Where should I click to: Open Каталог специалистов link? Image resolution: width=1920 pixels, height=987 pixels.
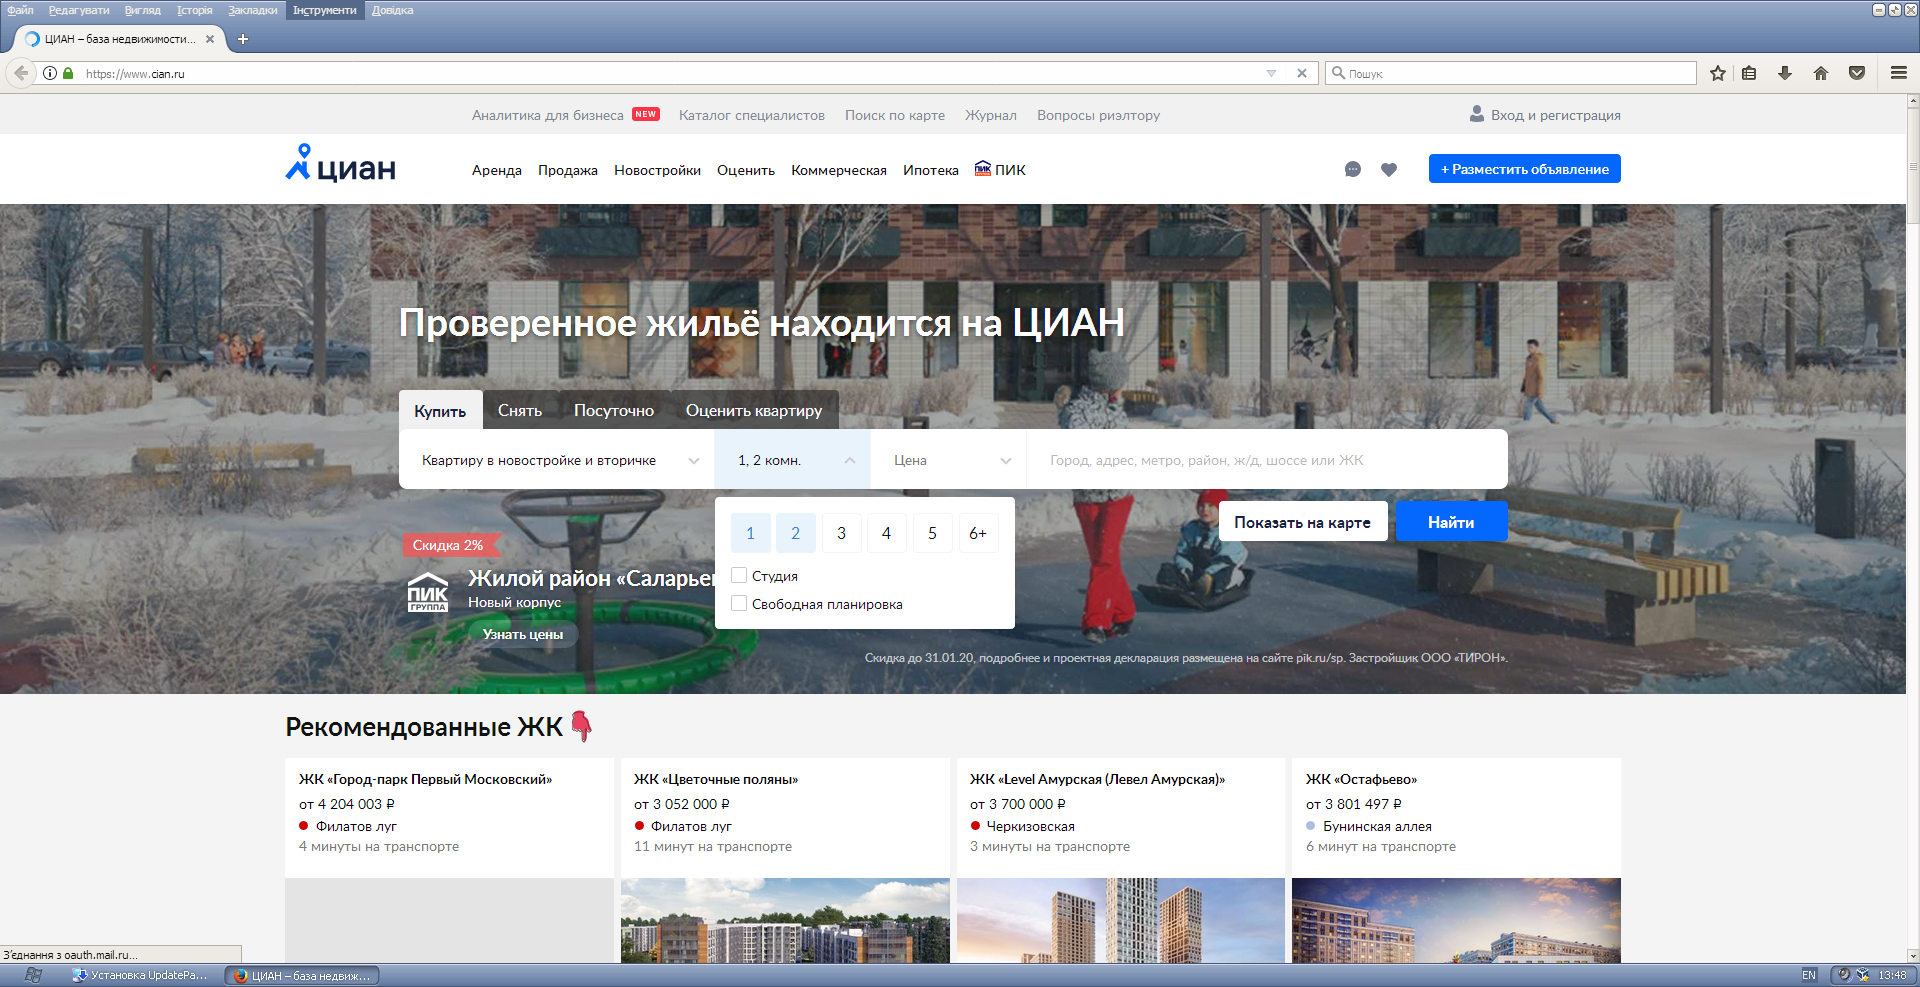click(x=752, y=115)
